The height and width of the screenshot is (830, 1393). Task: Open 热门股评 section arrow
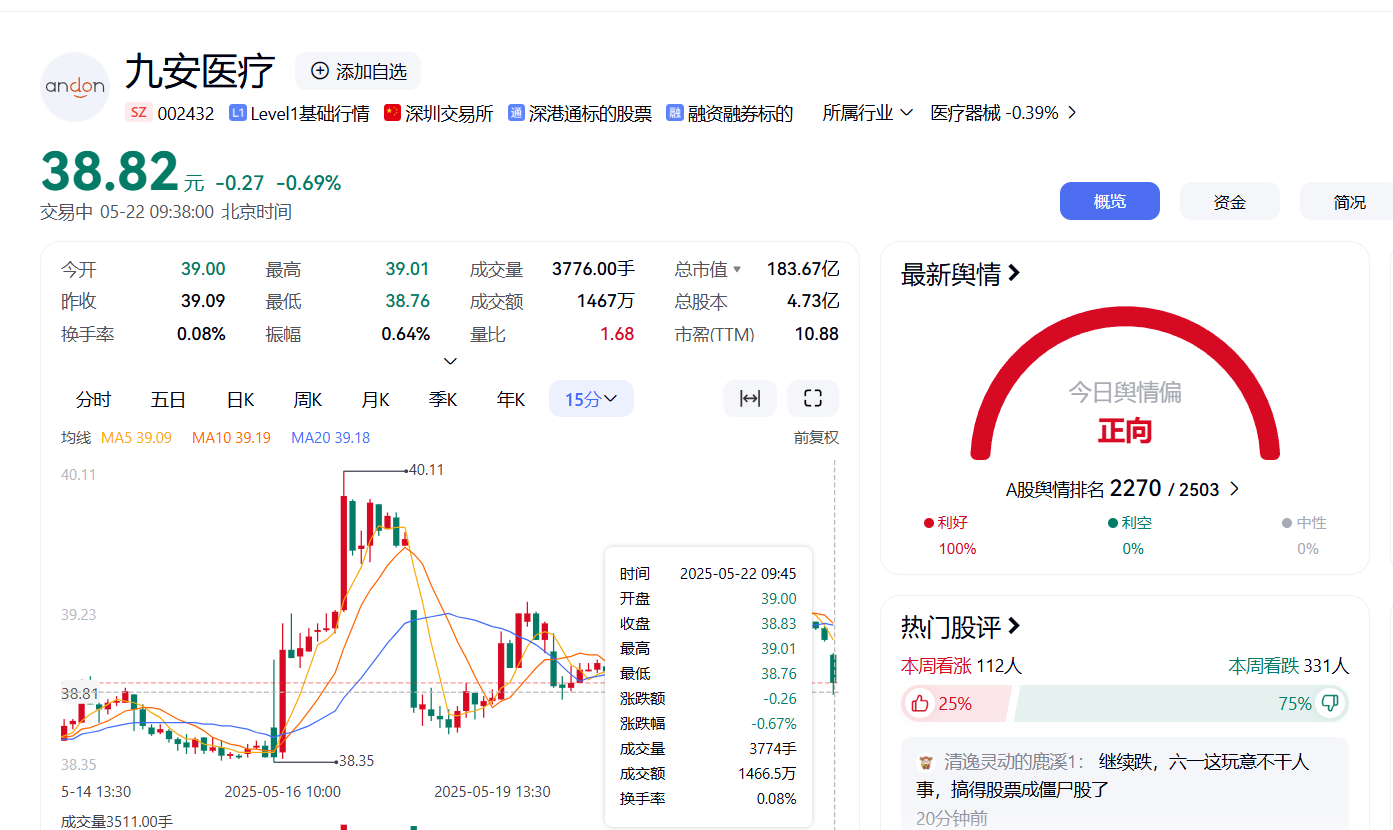(1014, 627)
